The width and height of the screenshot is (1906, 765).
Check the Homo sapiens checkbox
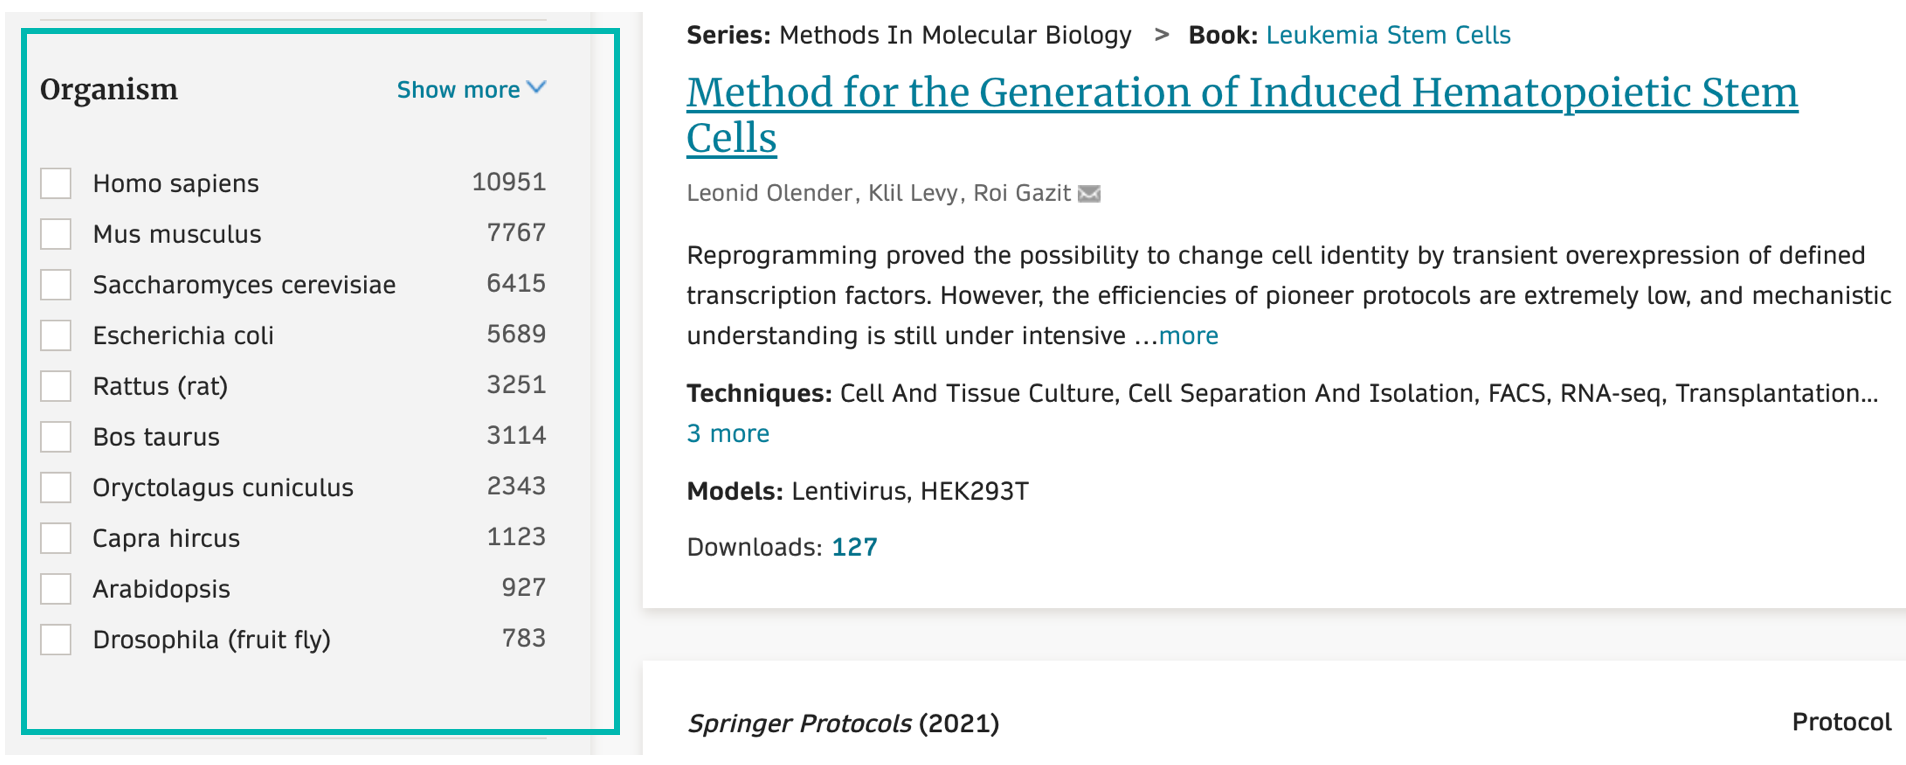click(56, 184)
